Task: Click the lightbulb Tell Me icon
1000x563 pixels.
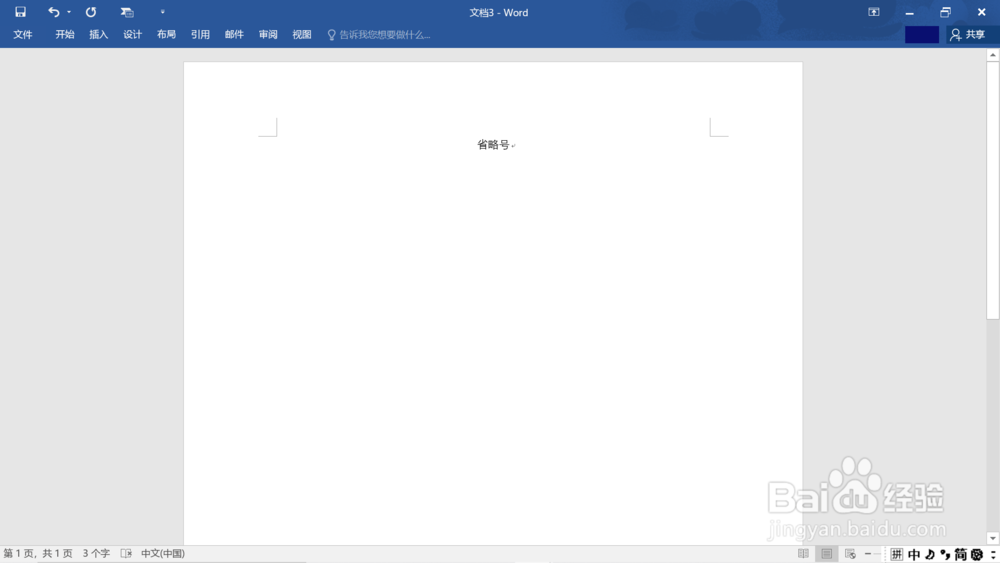Action: coord(331,35)
